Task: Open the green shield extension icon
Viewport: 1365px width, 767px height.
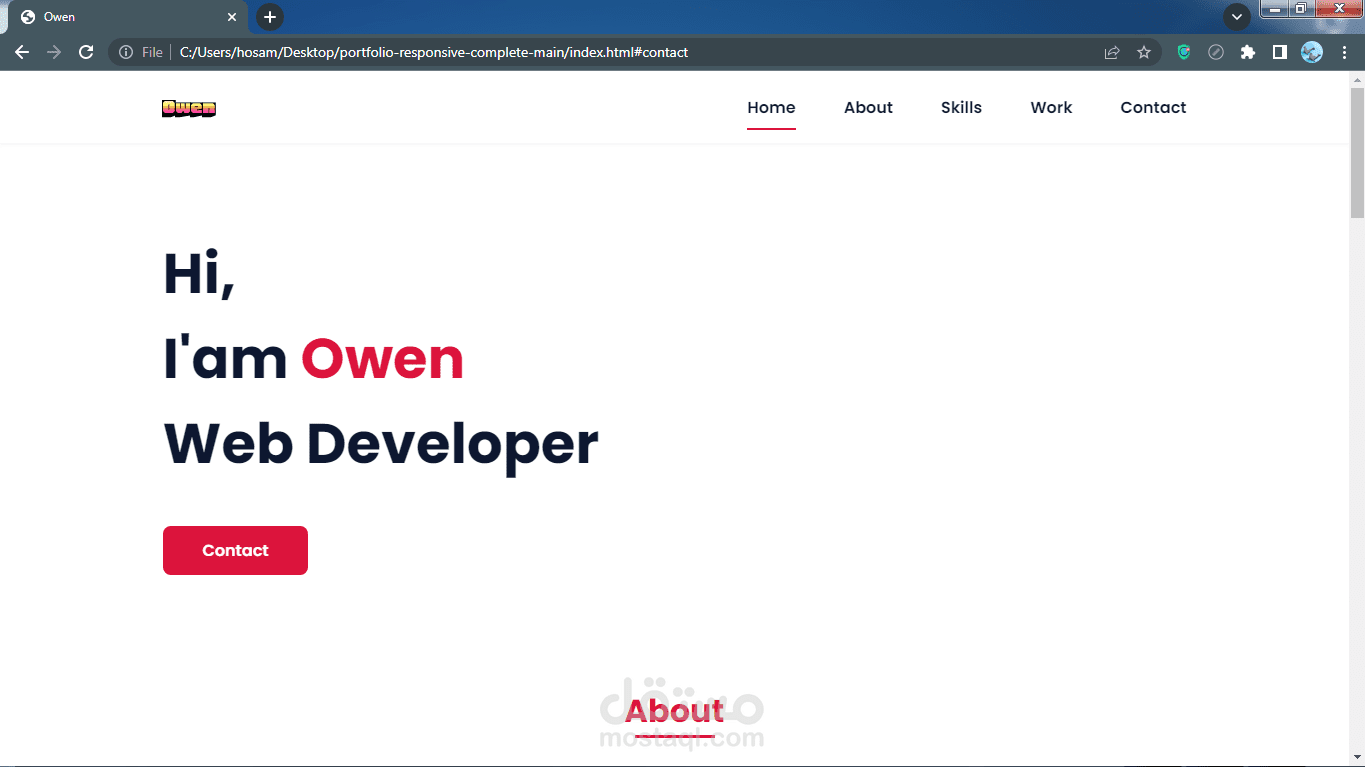Action: click(1184, 52)
